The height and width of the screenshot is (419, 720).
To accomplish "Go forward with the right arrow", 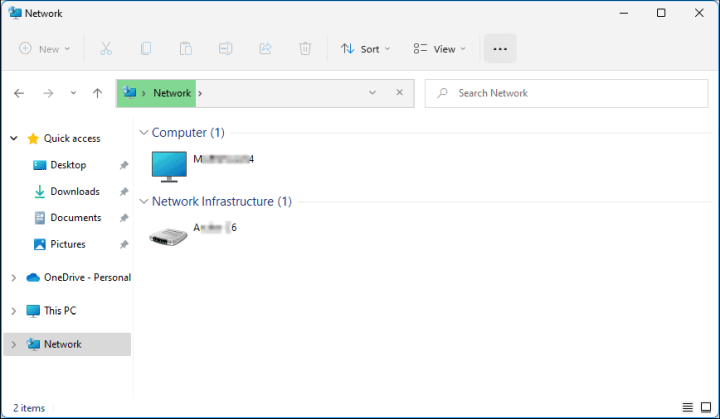I will click(48, 93).
